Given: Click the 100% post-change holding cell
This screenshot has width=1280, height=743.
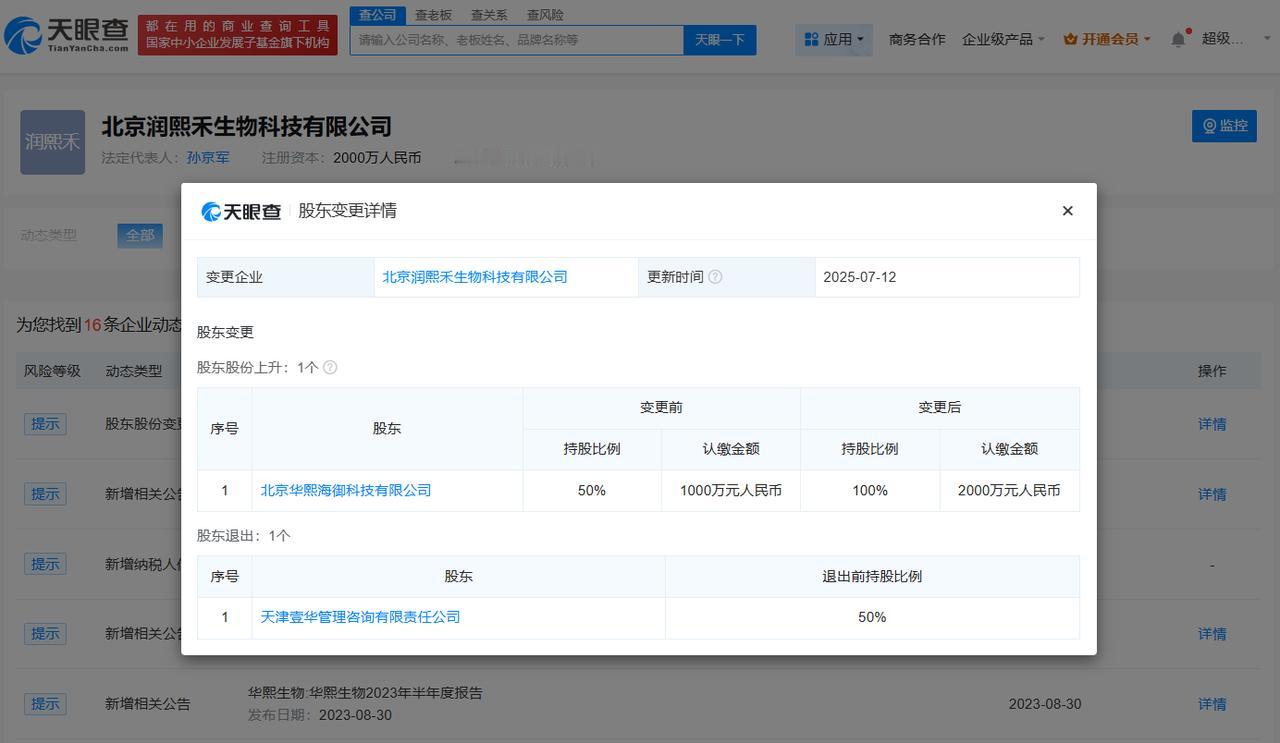Looking at the screenshot, I should (870, 490).
